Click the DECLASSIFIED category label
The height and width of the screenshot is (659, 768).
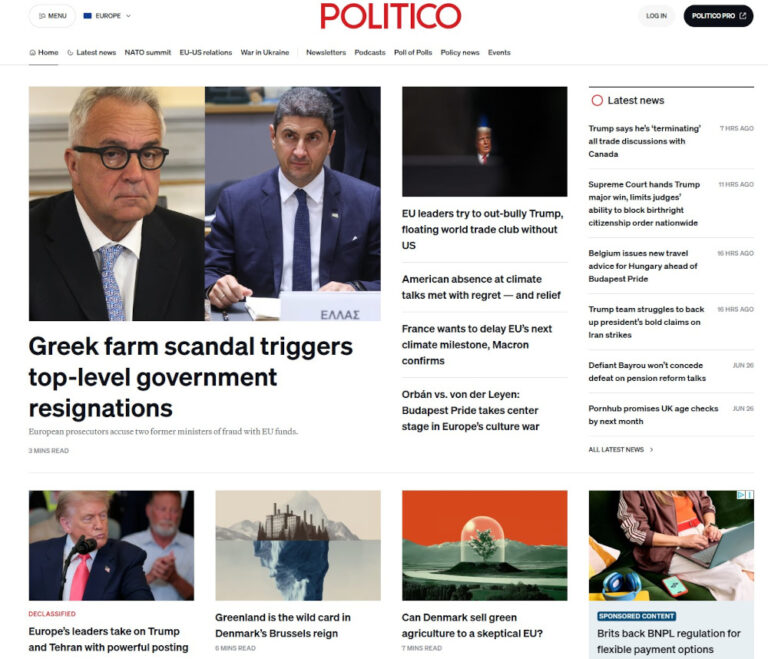tap(52, 613)
